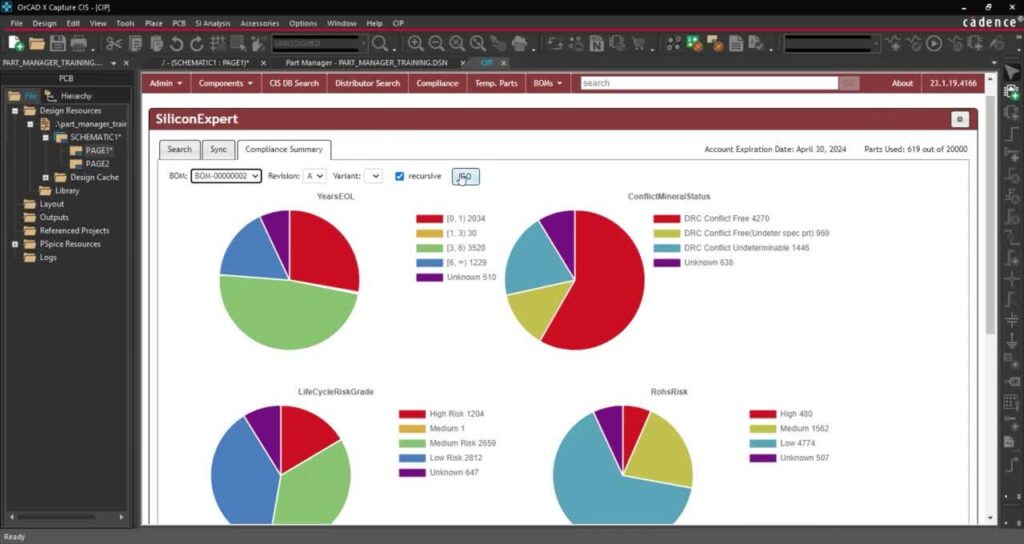
Task: Click the red High Risk 1204 legend swatch
Action: [x=412, y=414]
